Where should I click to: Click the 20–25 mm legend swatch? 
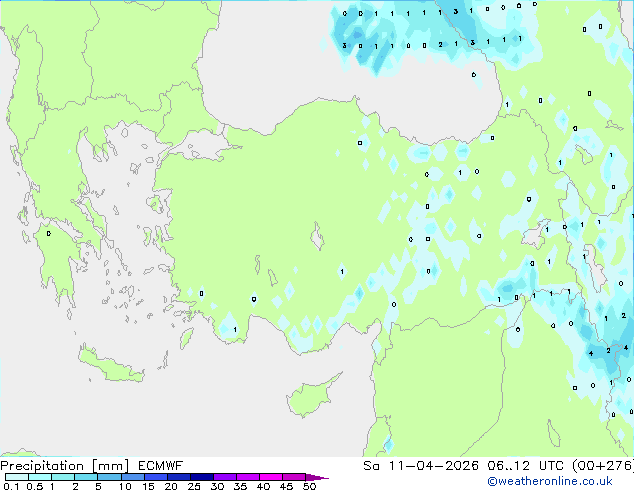(178, 477)
